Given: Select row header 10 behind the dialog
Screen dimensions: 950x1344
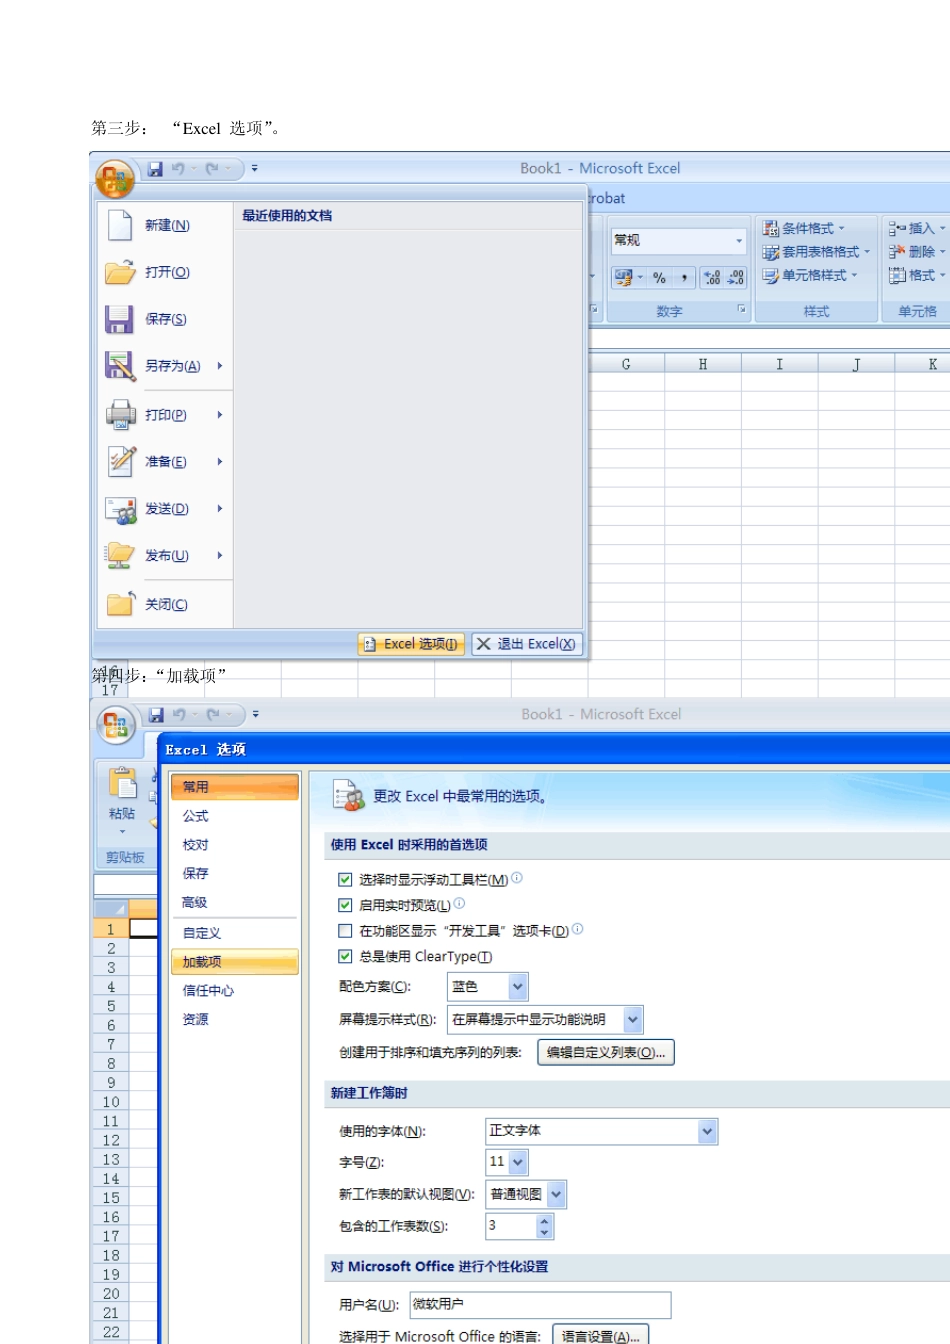Looking at the screenshot, I should 111,1102.
